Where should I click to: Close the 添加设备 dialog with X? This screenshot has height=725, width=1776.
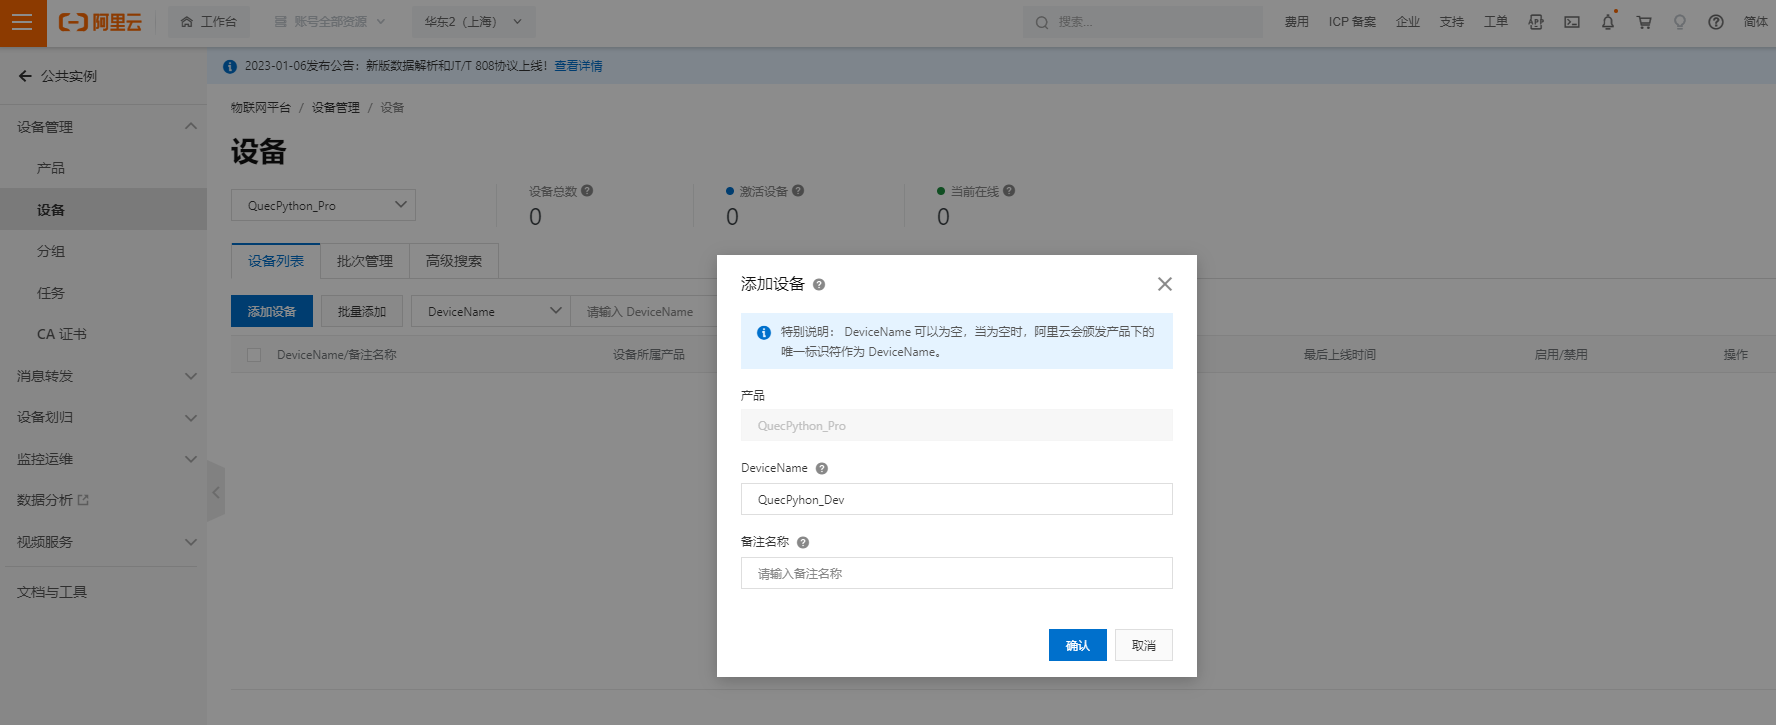(1165, 284)
